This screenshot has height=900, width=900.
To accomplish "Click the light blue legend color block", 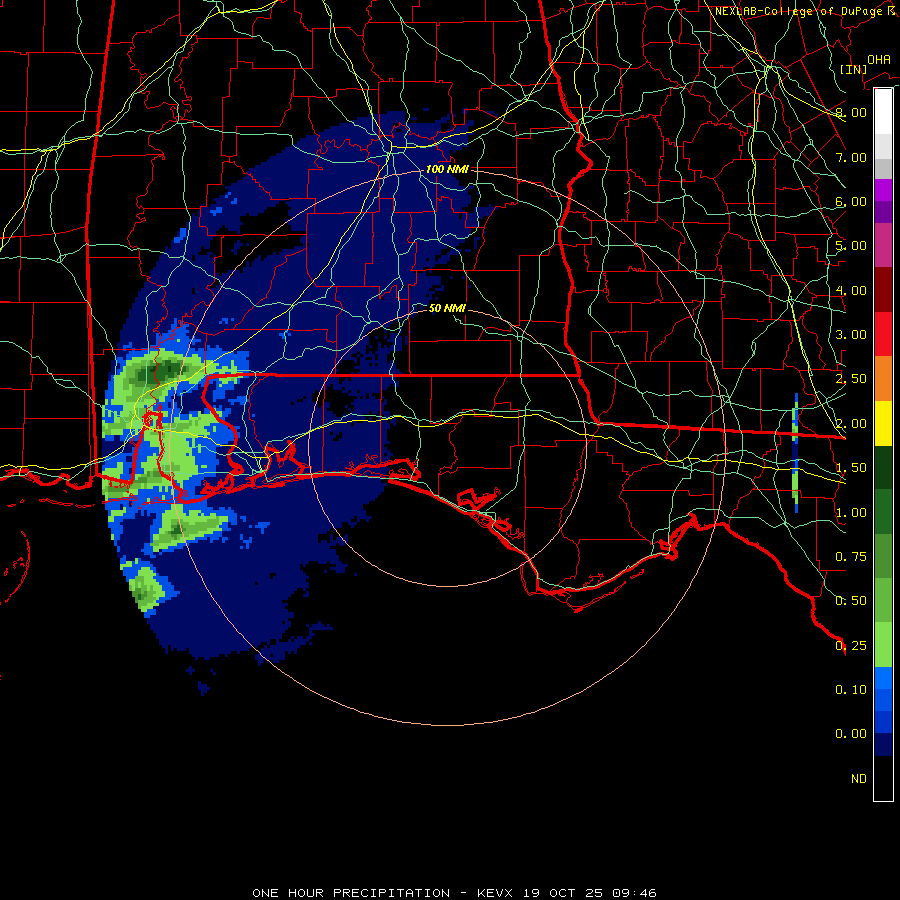I will 883,678.
